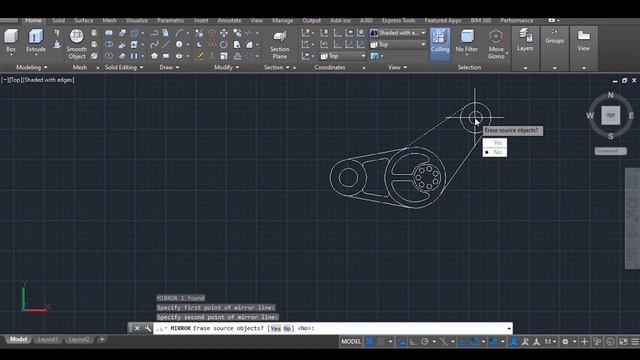The width and height of the screenshot is (640, 360).
Task: Select the Polygon draw tool
Action: pyautogui.click(x=154, y=56)
